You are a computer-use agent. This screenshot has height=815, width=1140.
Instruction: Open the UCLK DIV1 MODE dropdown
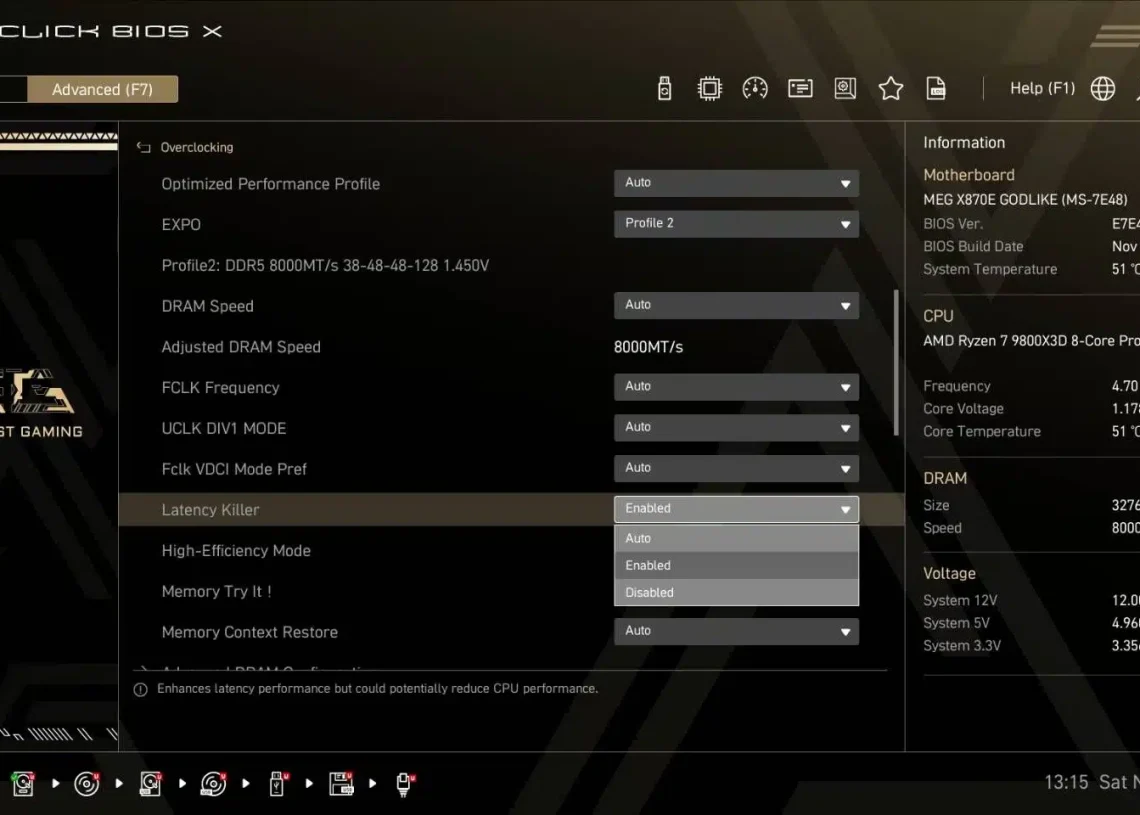(x=736, y=427)
